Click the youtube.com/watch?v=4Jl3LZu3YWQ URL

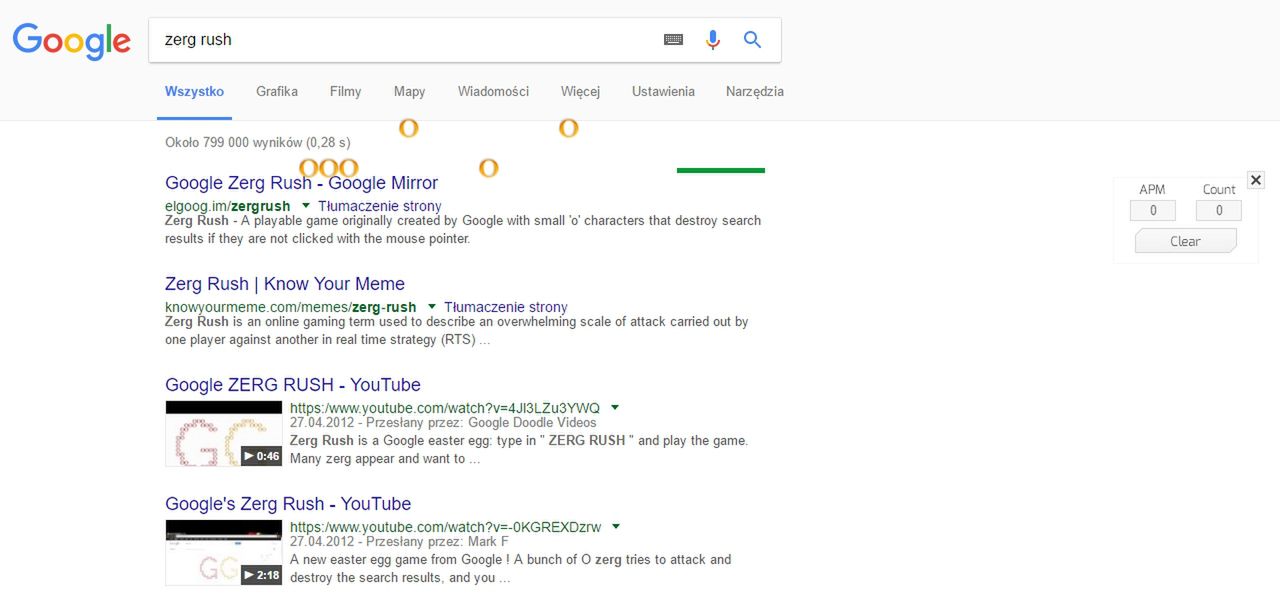445,408
